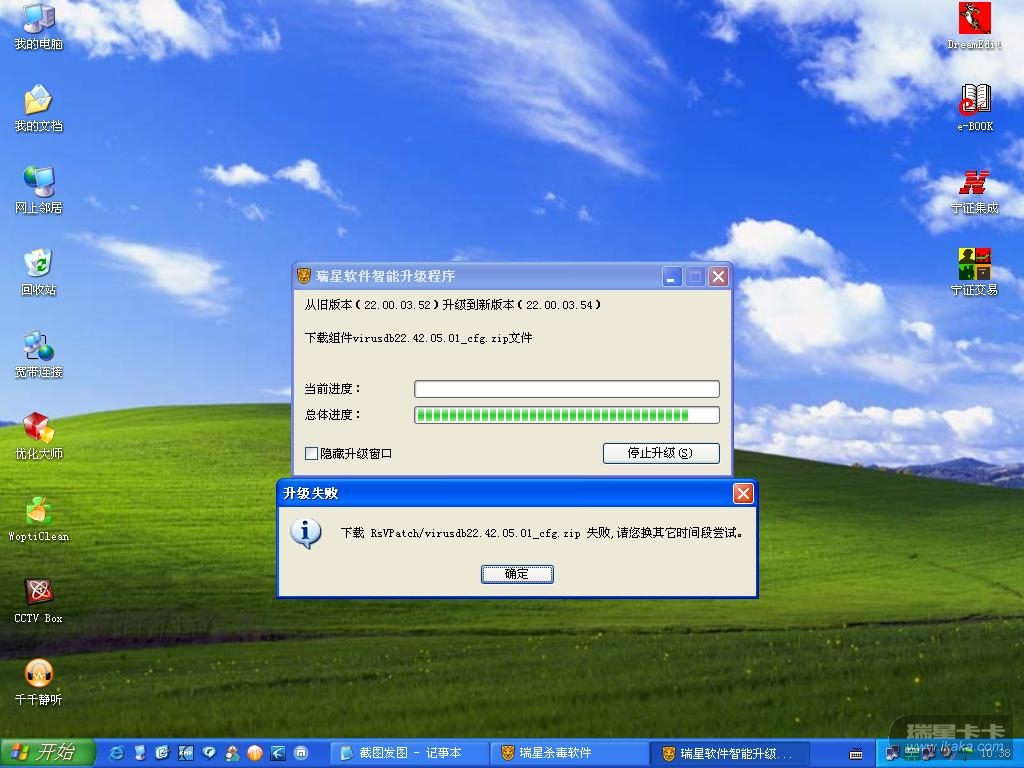Close the 瑞星软件智能升级程序 window

[x=718, y=276]
